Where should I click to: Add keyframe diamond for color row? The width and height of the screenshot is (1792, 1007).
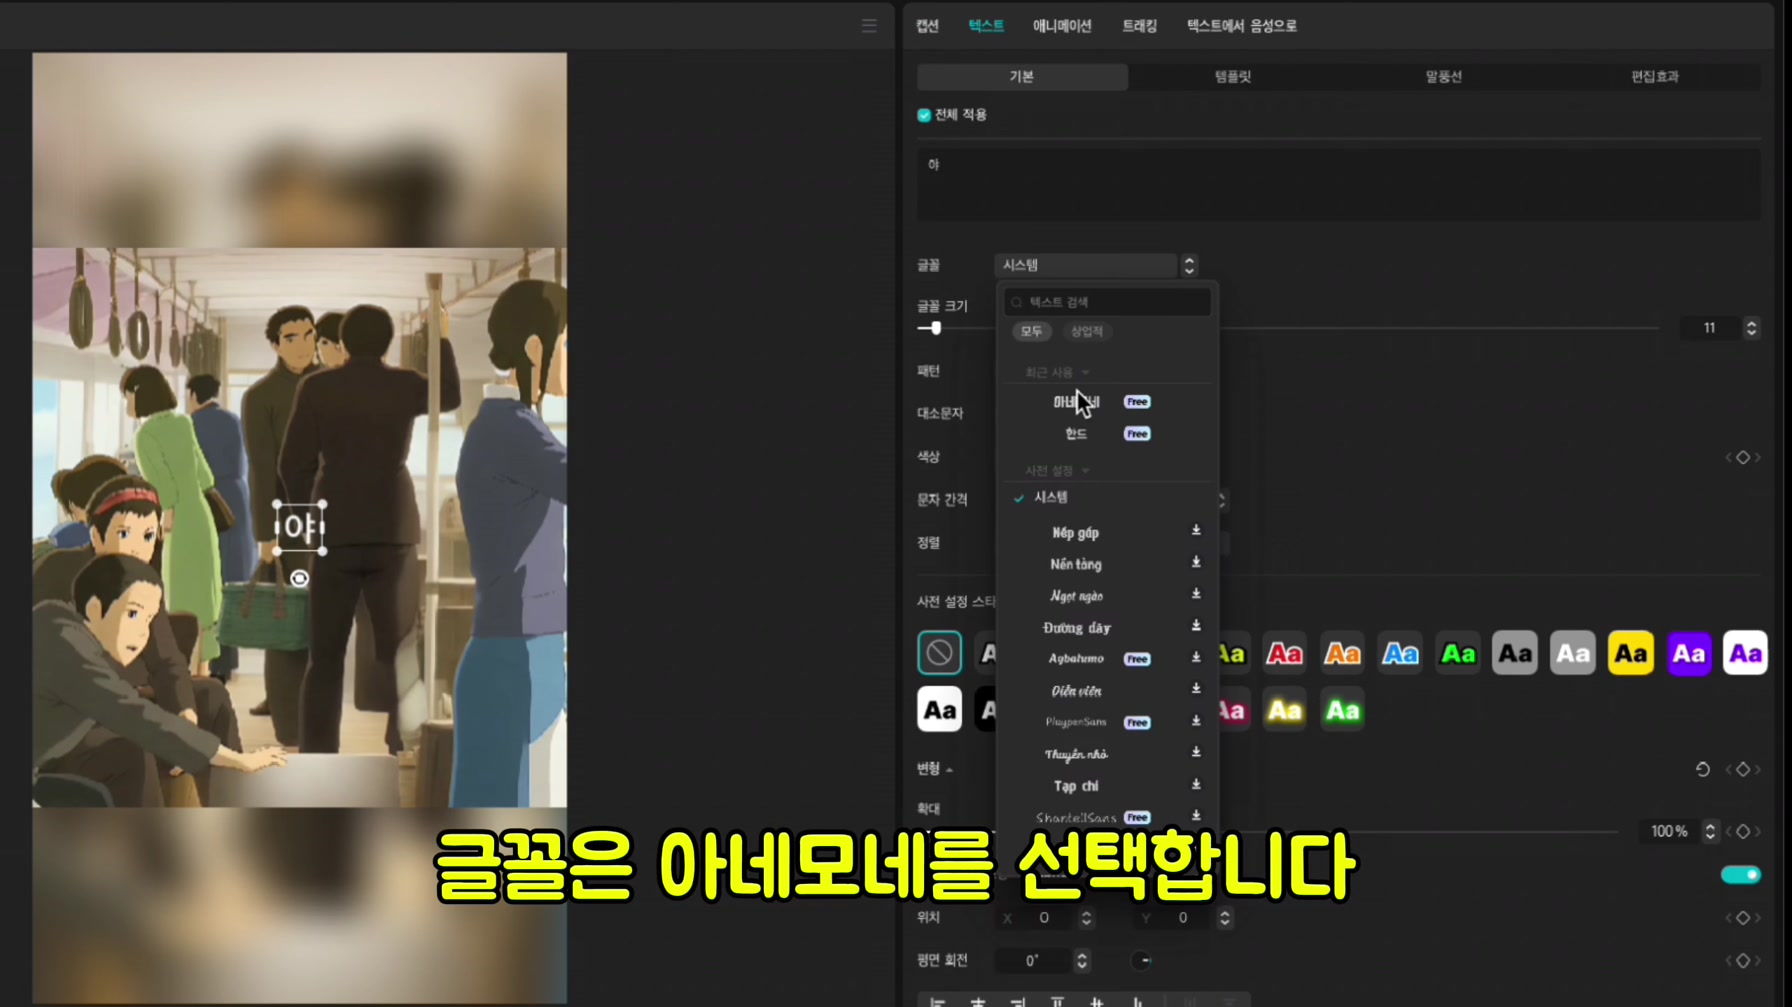pos(1743,457)
